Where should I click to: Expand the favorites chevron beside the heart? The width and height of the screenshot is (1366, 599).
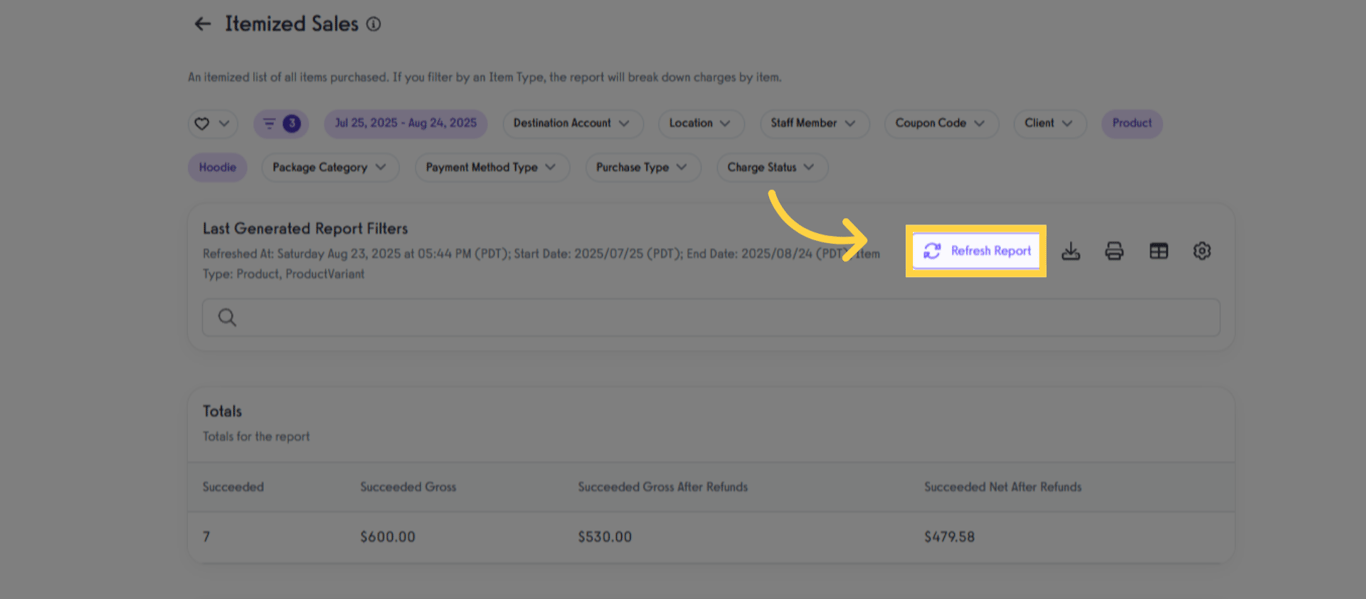[x=222, y=123]
